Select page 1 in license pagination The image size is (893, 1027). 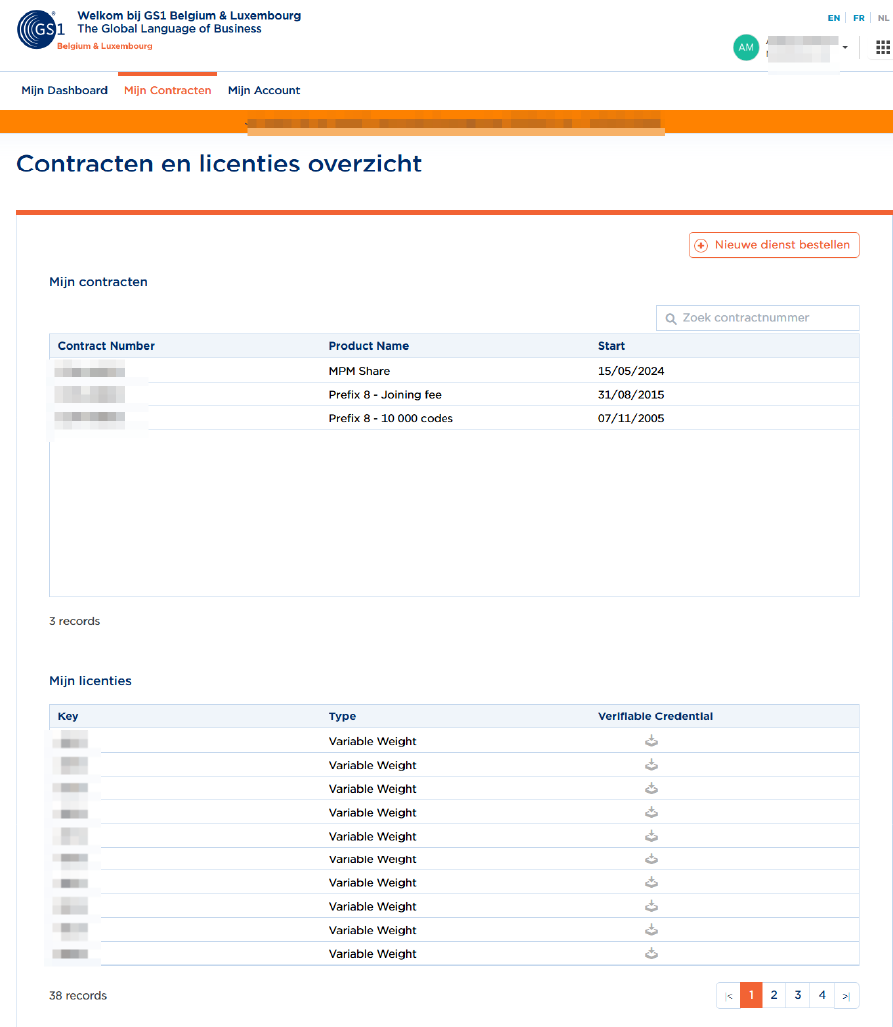[x=751, y=995]
